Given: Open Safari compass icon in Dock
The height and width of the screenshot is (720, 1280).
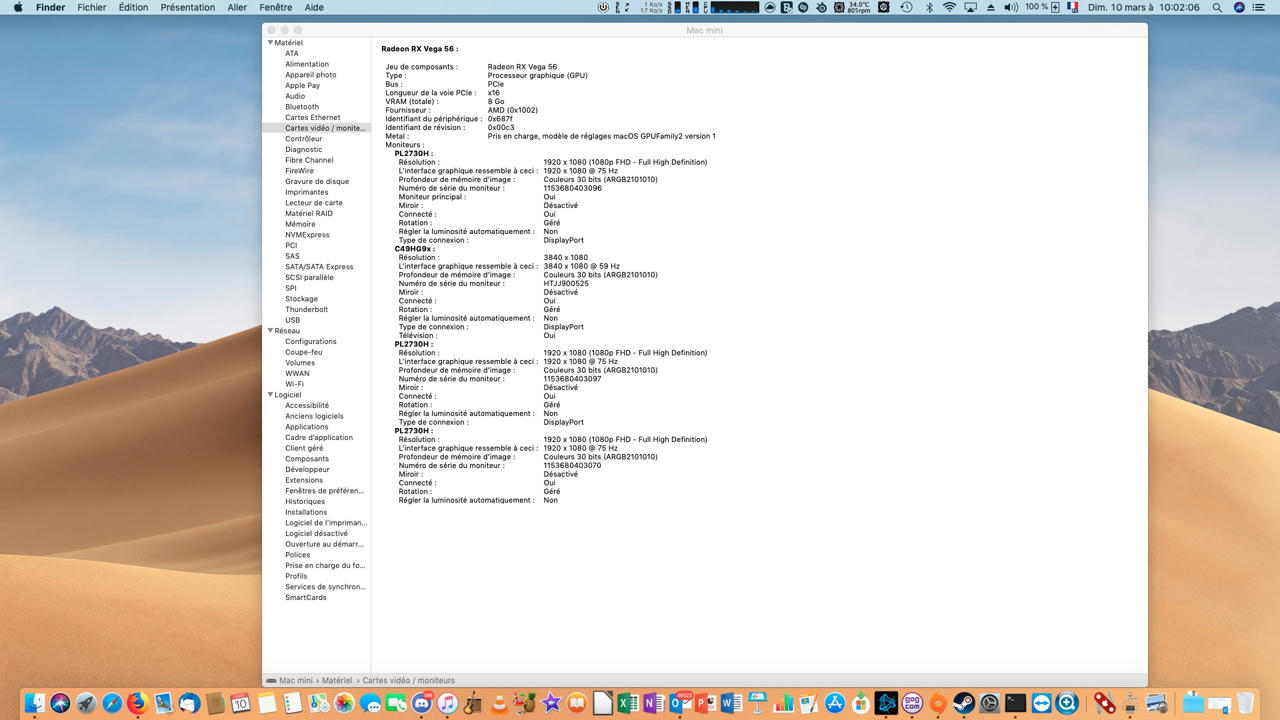Looking at the screenshot, I should coord(112,703).
